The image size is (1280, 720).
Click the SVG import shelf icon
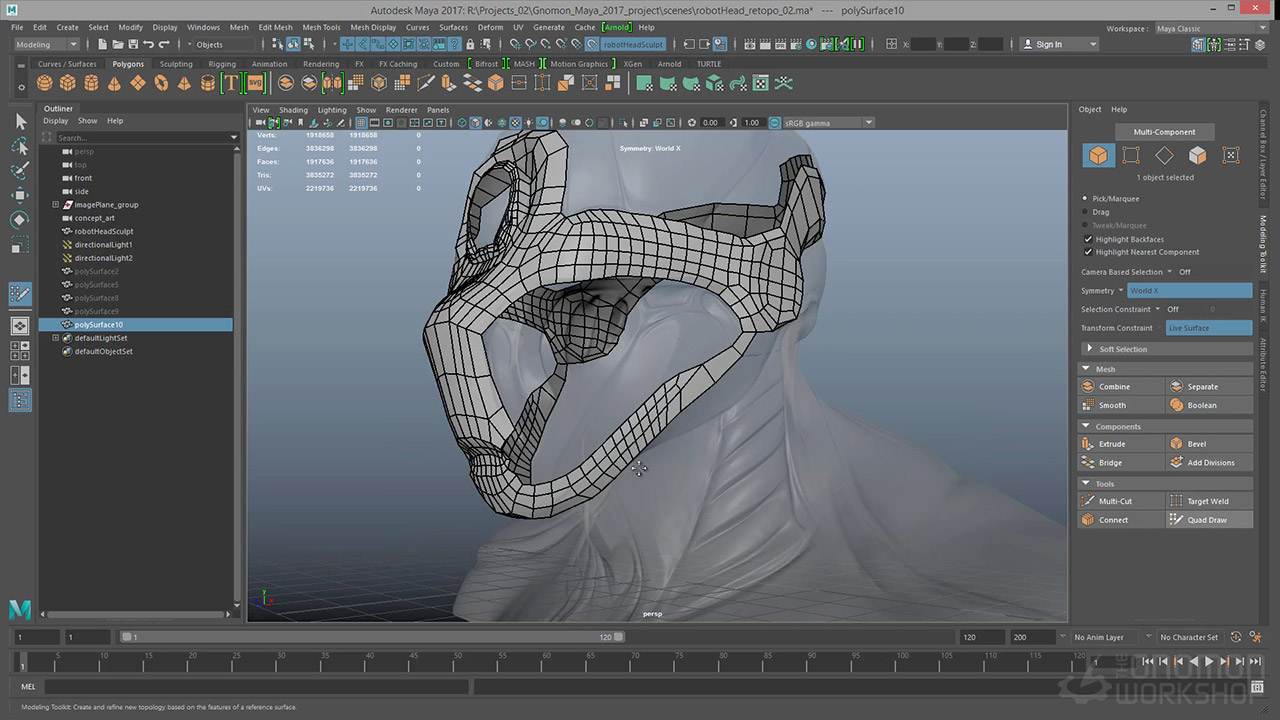click(x=255, y=83)
